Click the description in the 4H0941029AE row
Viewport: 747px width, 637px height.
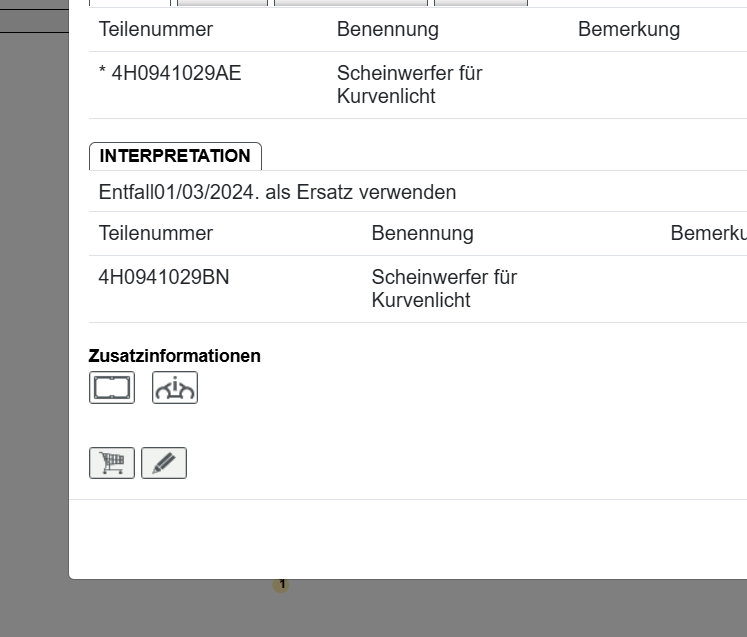tap(410, 85)
